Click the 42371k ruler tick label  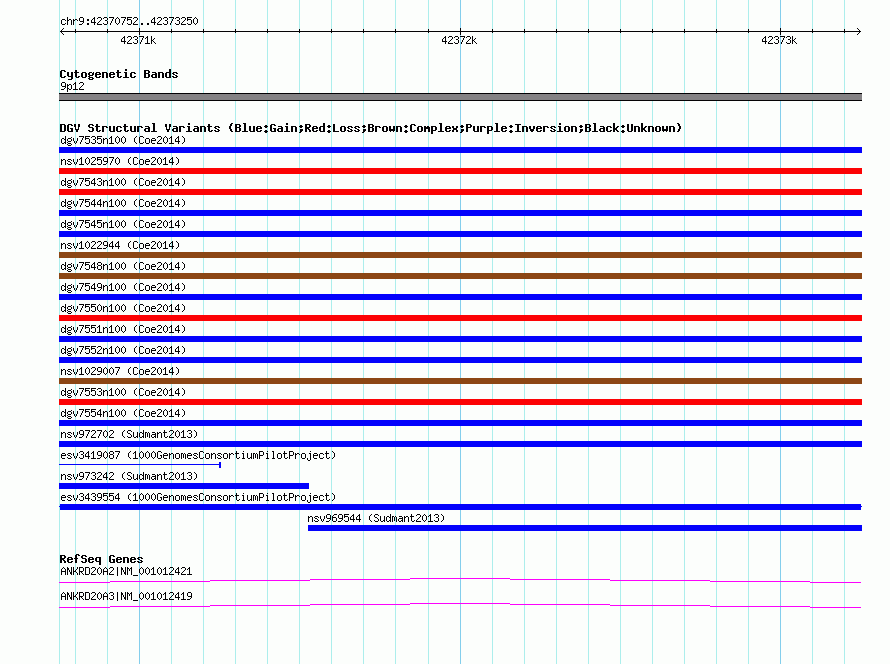coord(138,40)
